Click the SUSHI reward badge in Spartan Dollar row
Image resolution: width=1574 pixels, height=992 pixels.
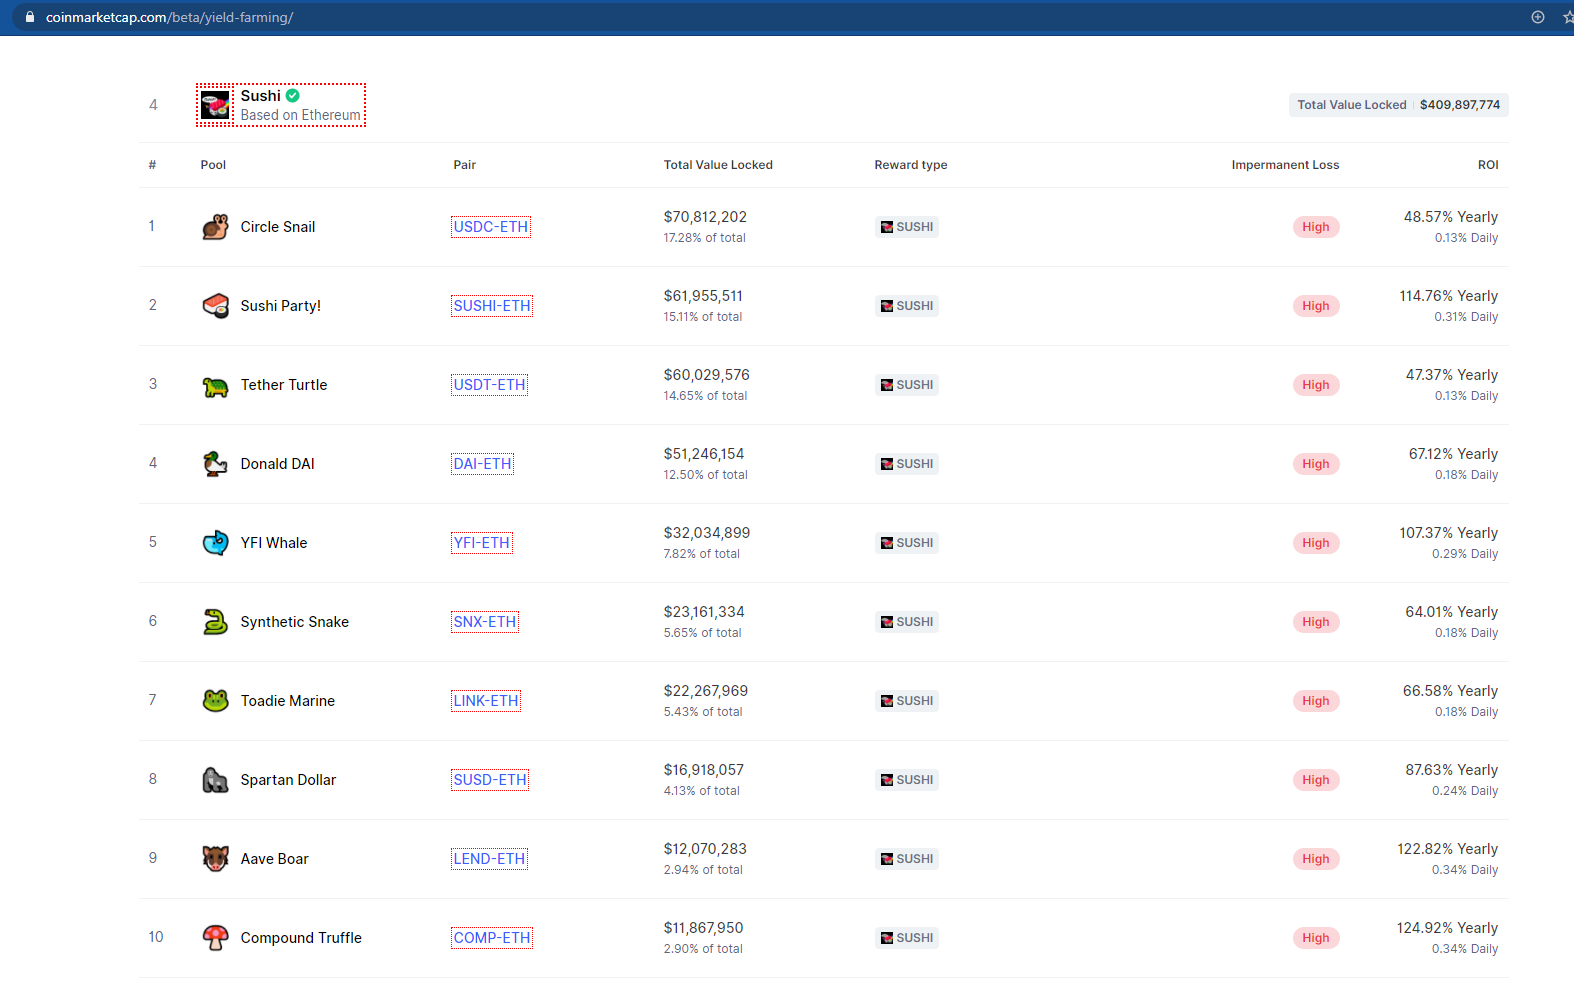(907, 780)
